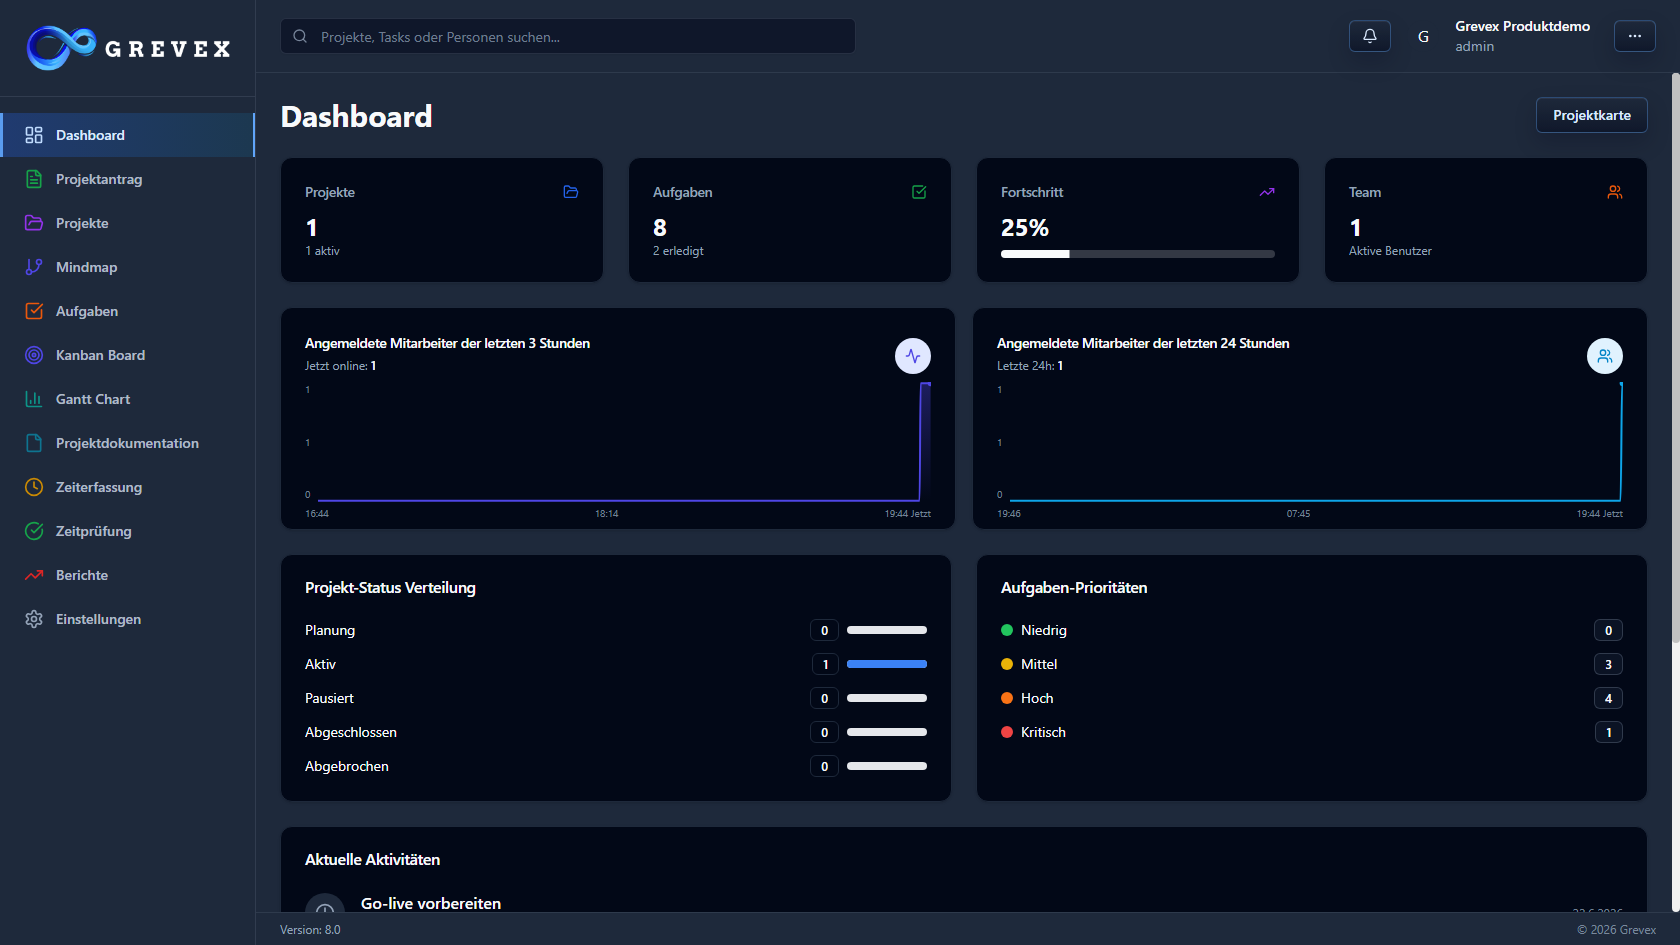
Task: Click users icon on Team card
Action: tap(1615, 192)
